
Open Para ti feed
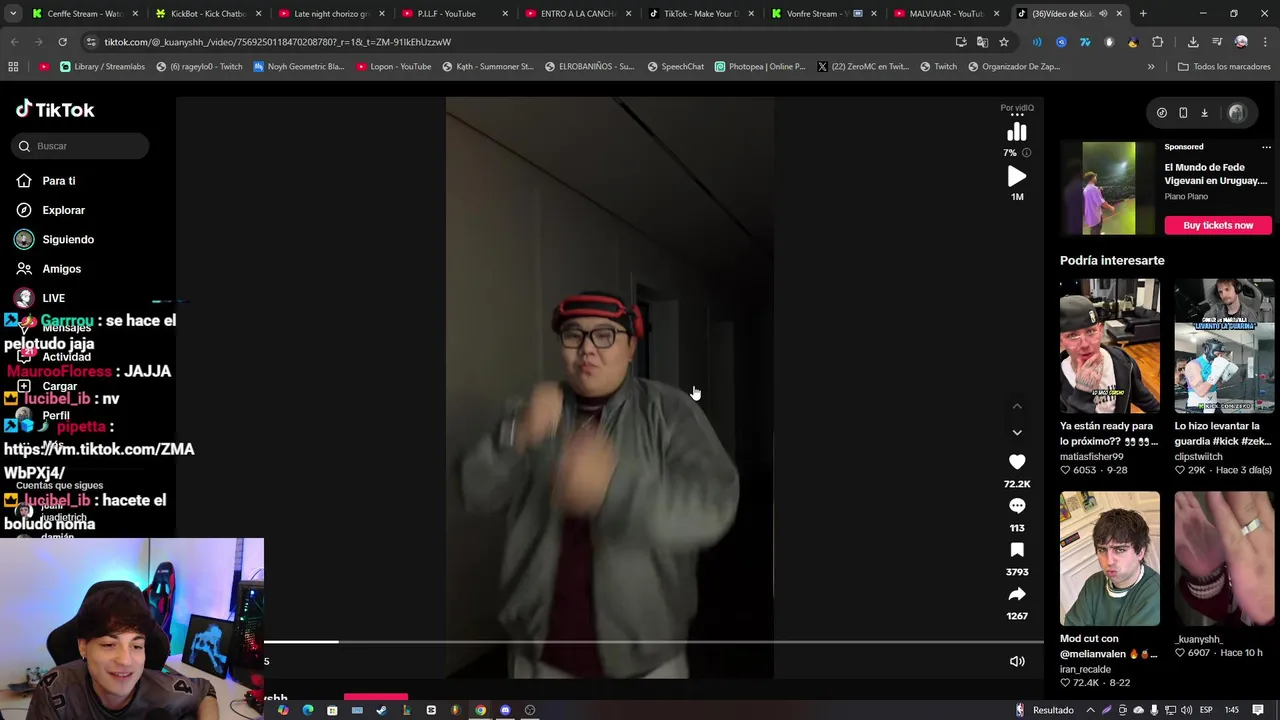59,181
